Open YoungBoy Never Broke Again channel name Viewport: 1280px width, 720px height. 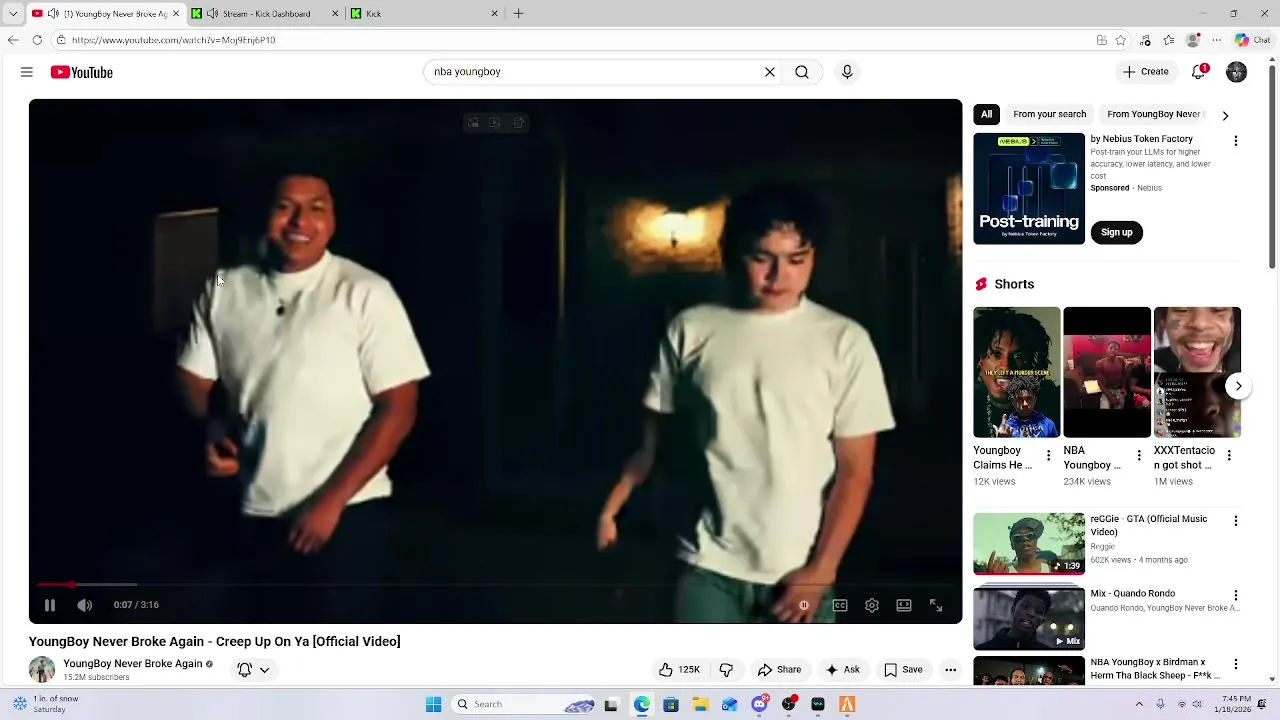coord(133,664)
